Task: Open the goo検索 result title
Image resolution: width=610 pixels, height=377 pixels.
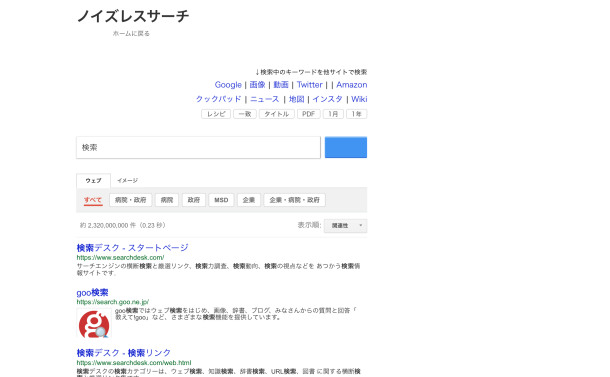Action: click(x=92, y=293)
